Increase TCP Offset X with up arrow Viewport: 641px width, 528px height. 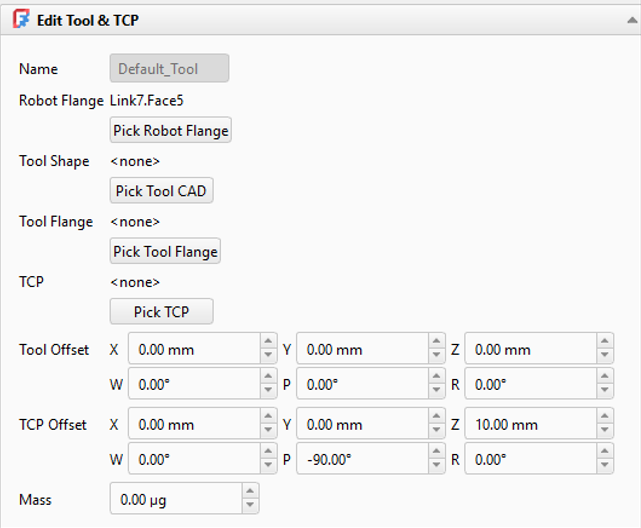[268, 416]
